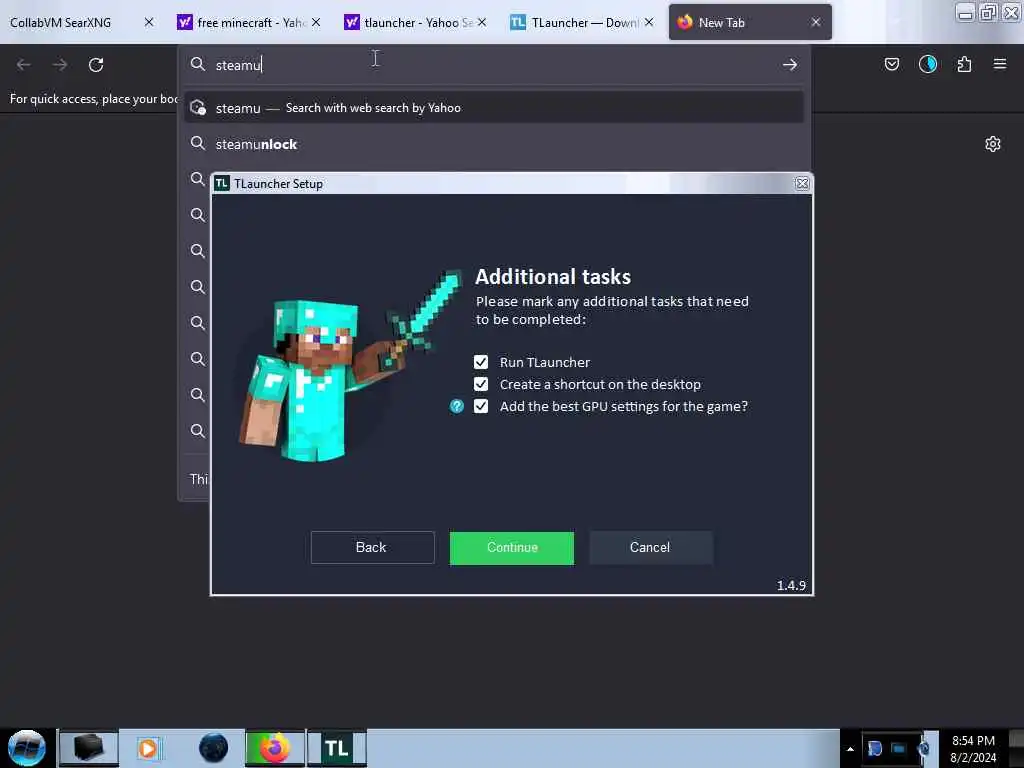Open Firefox account profile icon

tap(928, 64)
